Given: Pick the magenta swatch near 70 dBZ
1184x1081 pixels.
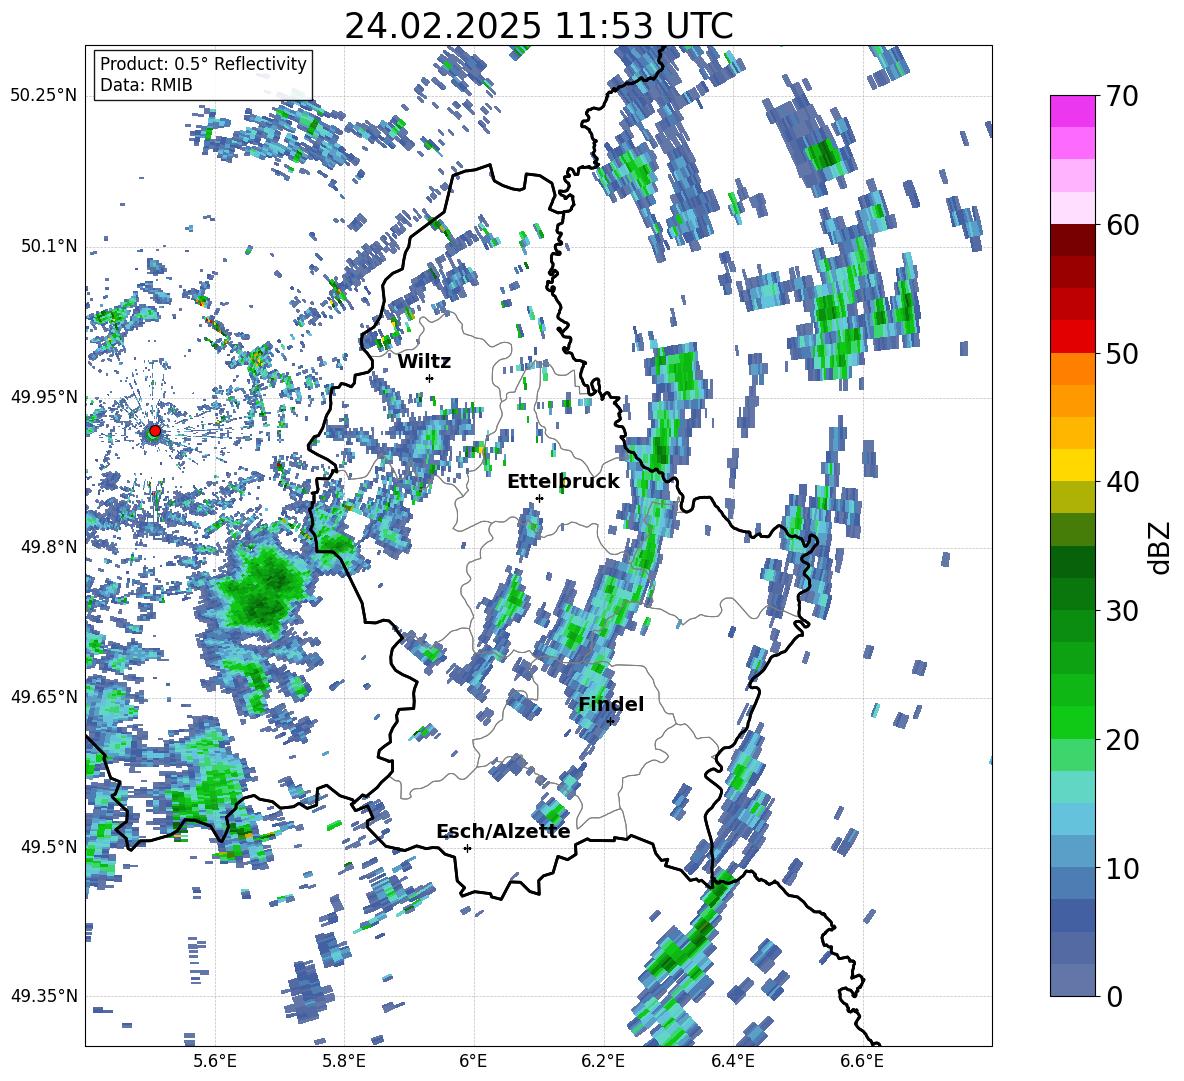Looking at the screenshot, I should pyautogui.click(x=1072, y=111).
